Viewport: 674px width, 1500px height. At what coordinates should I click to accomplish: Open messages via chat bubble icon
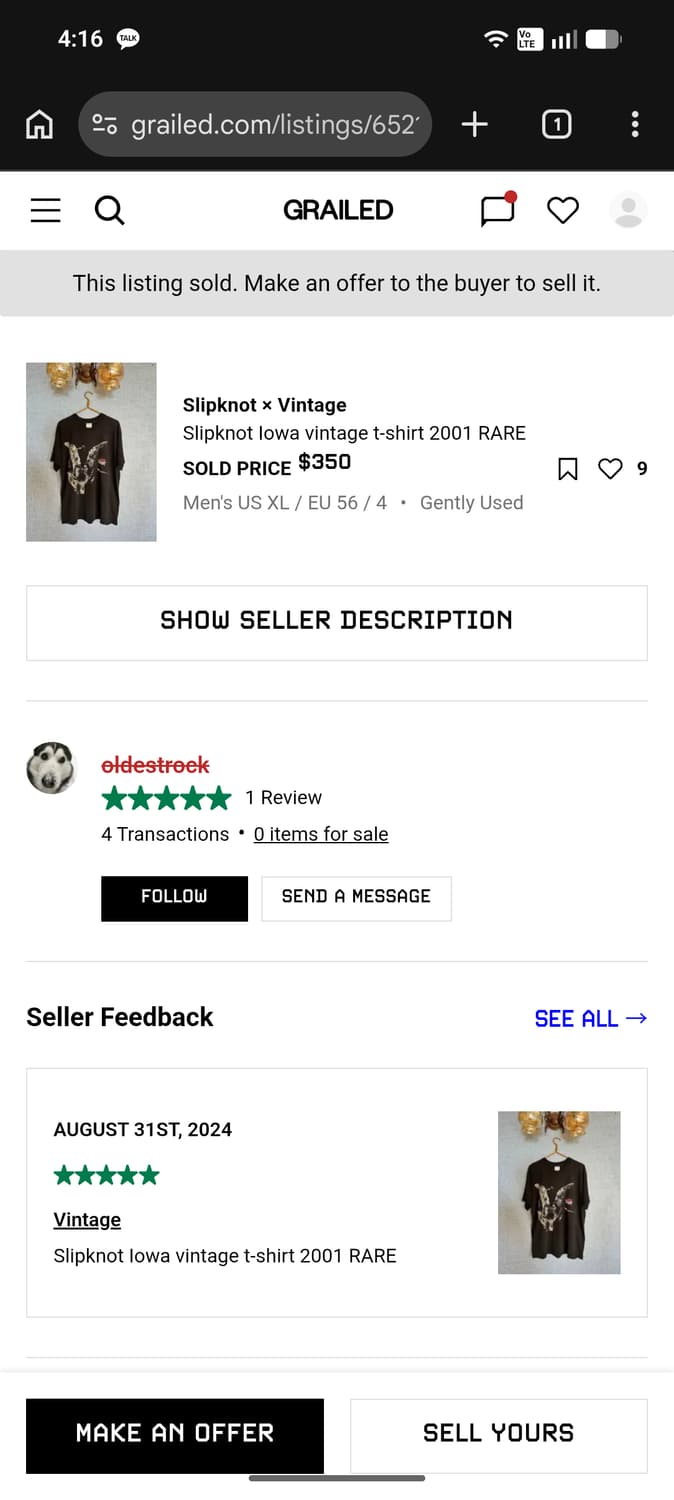(x=497, y=210)
